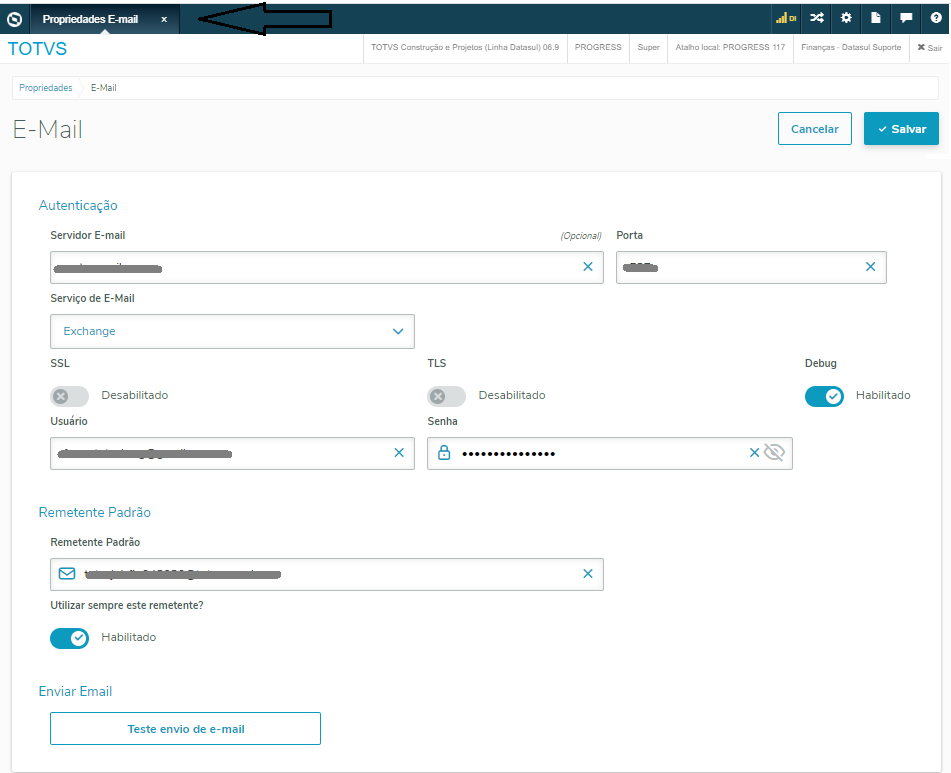Click the SSL Desabilitado status text
Screen dimensions: 951x773
135,395
